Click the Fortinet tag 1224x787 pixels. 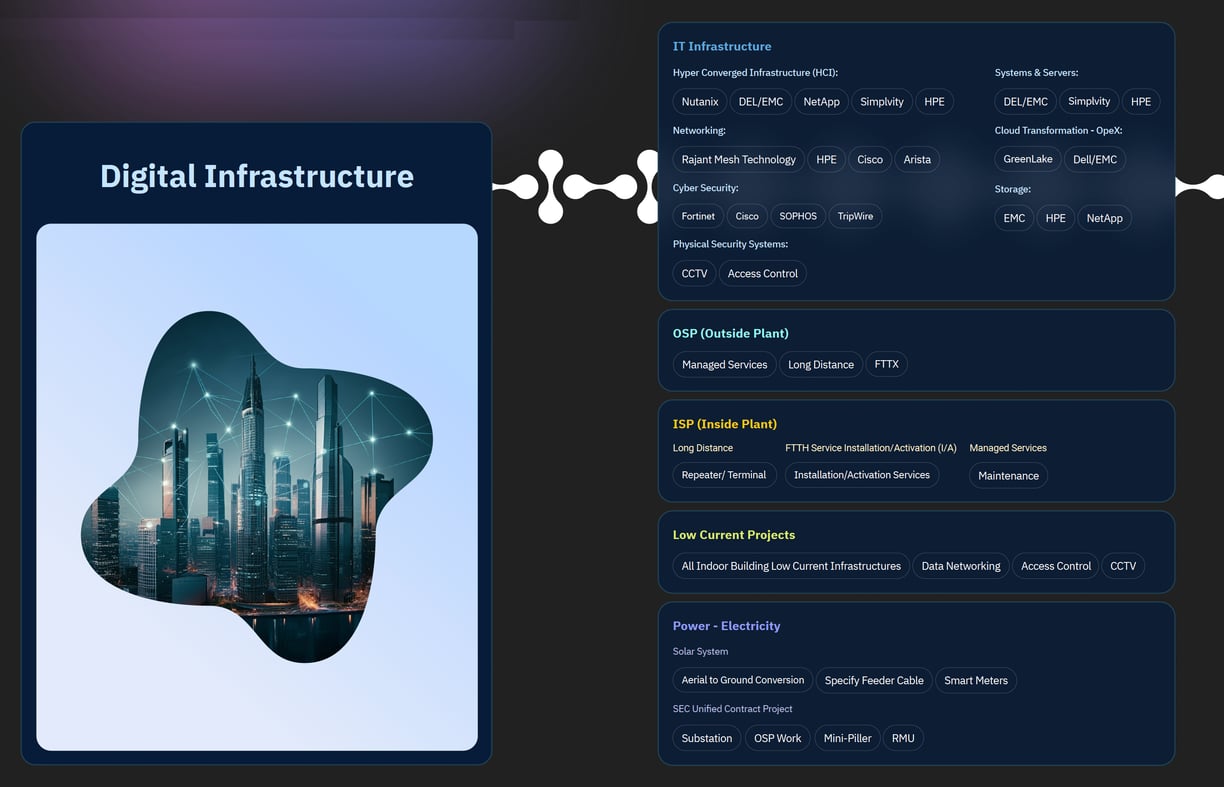pyautogui.click(x=698, y=216)
